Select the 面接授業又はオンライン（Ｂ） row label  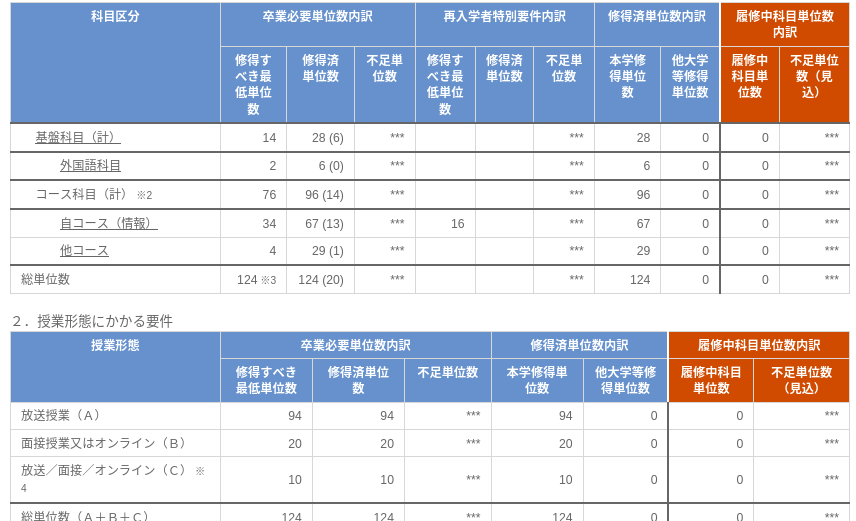tap(106, 443)
